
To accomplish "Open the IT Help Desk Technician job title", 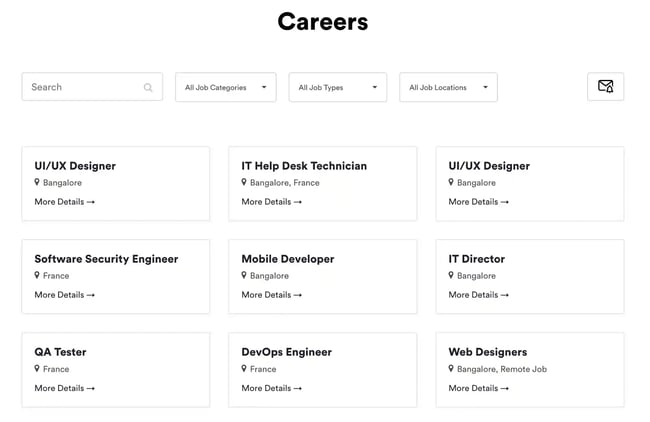I will (x=304, y=166).
